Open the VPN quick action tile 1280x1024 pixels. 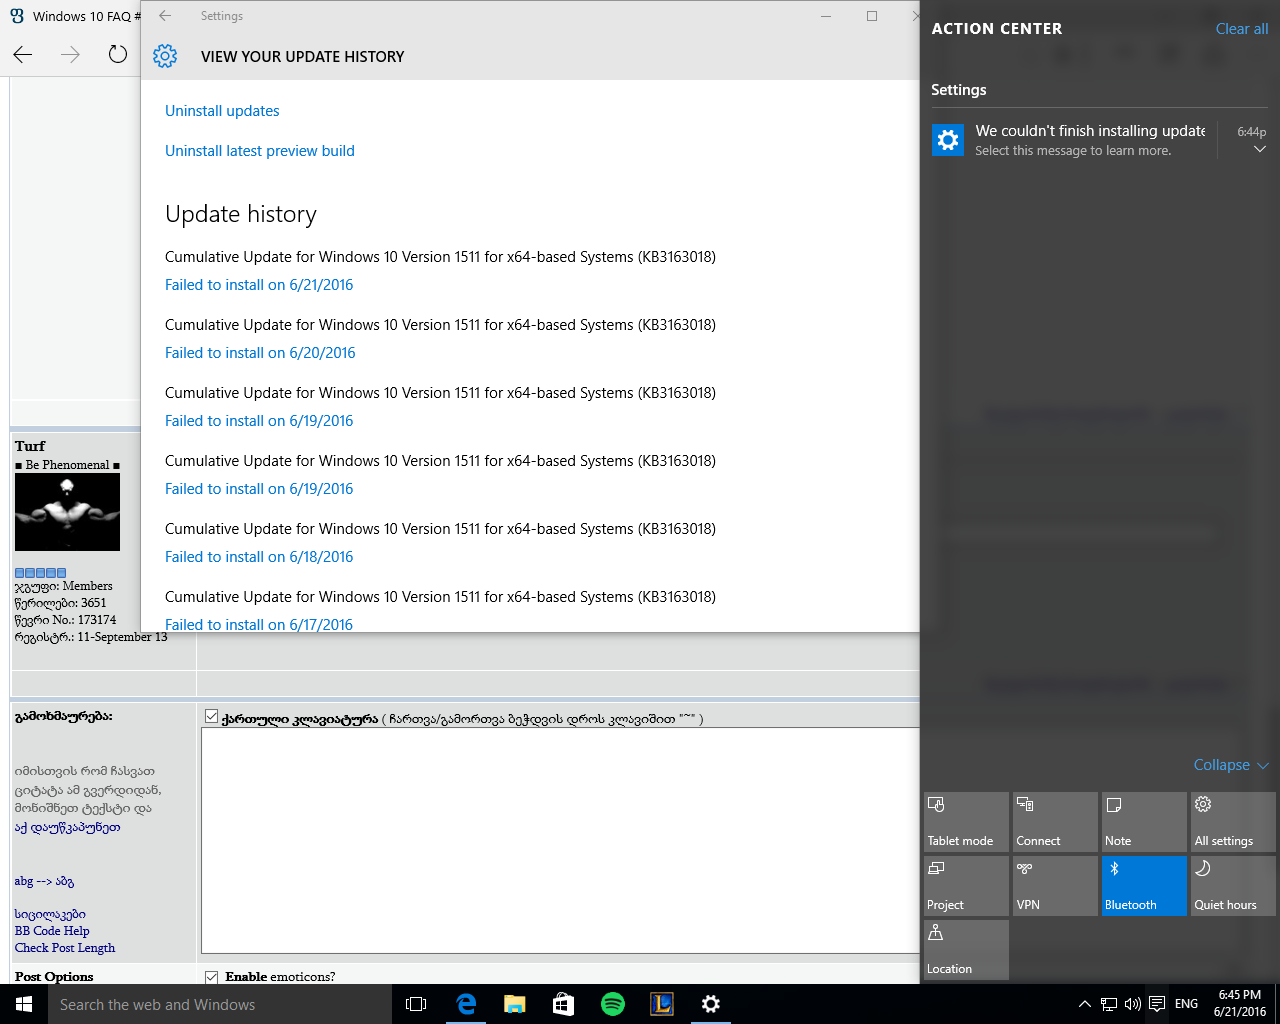click(1054, 886)
